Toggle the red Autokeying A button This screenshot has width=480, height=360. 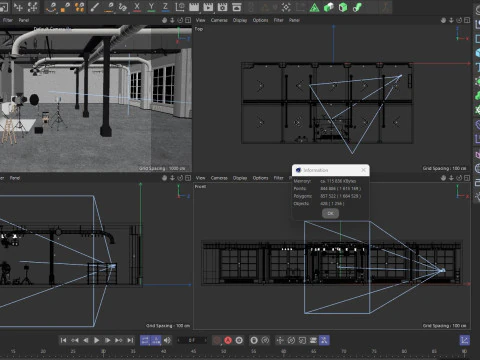228,340
